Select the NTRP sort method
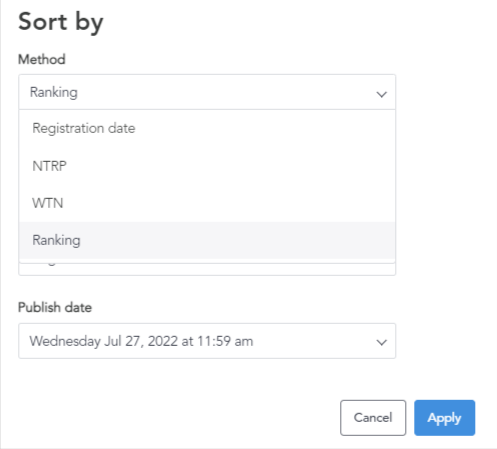 click(x=207, y=166)
